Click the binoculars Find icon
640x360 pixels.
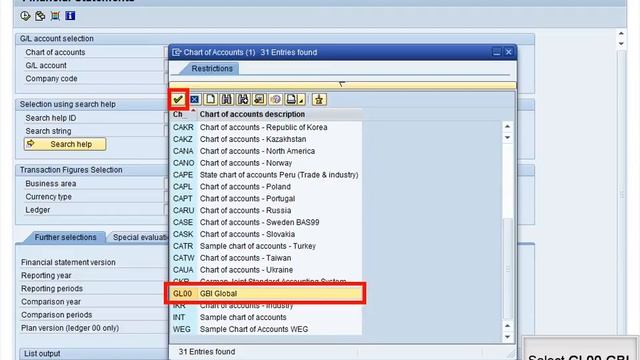227,99
